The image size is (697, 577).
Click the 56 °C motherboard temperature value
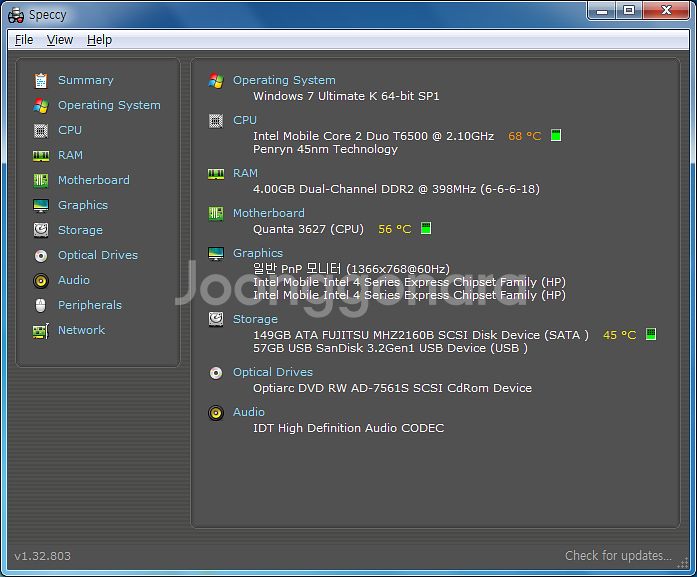click(395, 229)
